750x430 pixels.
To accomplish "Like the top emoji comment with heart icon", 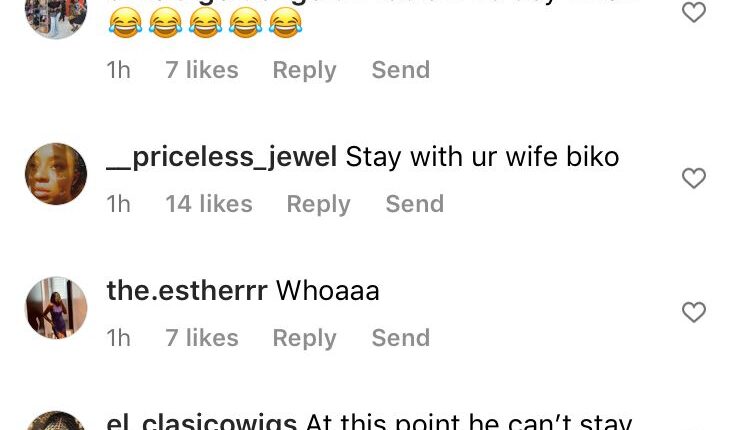I will coord(694,12).
